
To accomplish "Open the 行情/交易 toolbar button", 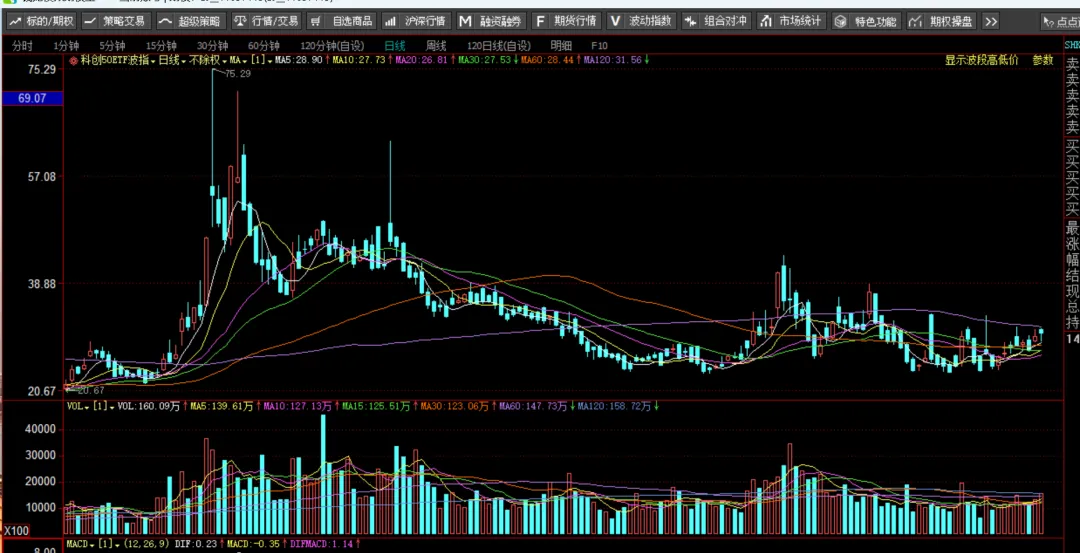I will tap(266, 21).
